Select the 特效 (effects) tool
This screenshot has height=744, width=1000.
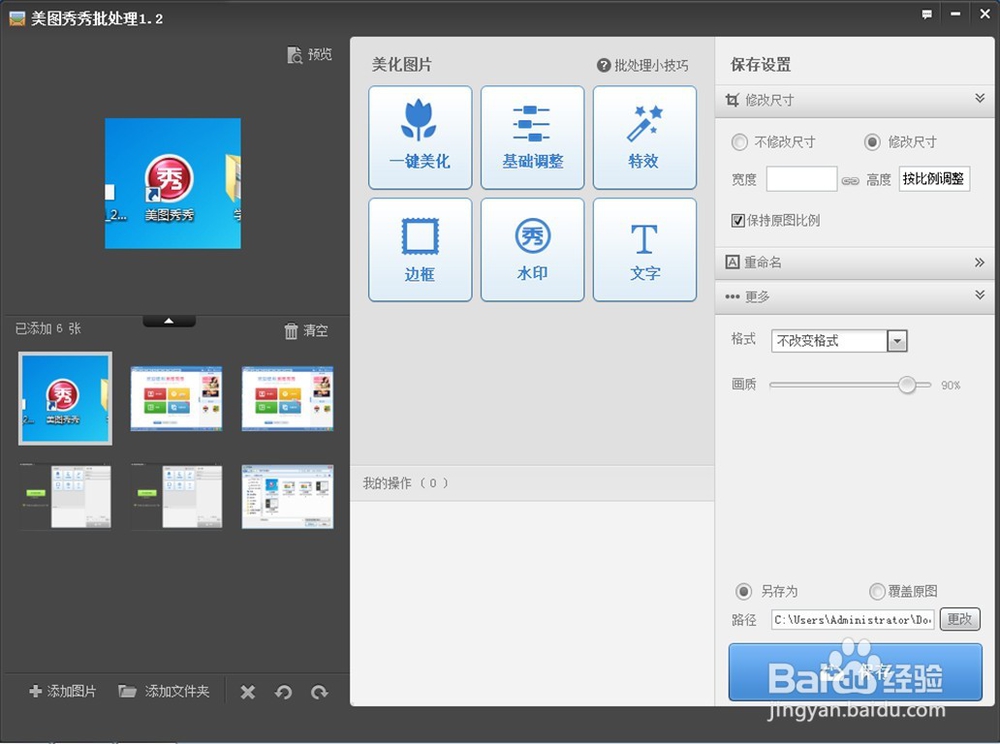644,137
